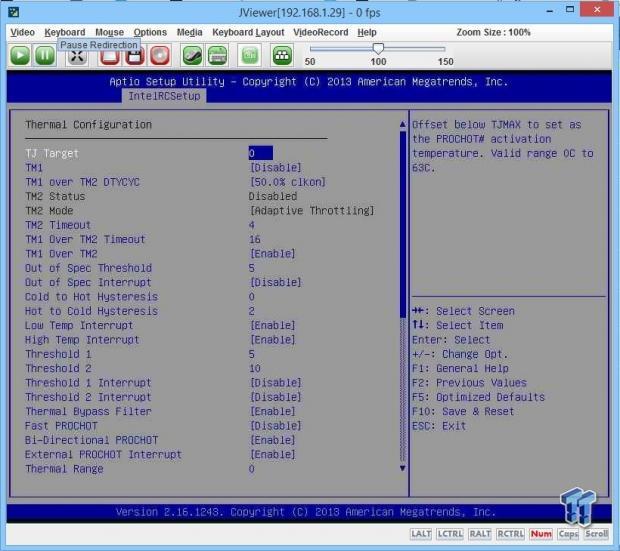620x551 pixels.
Task: Click the TM2 Status Disabled value
Action: [272, 196]
